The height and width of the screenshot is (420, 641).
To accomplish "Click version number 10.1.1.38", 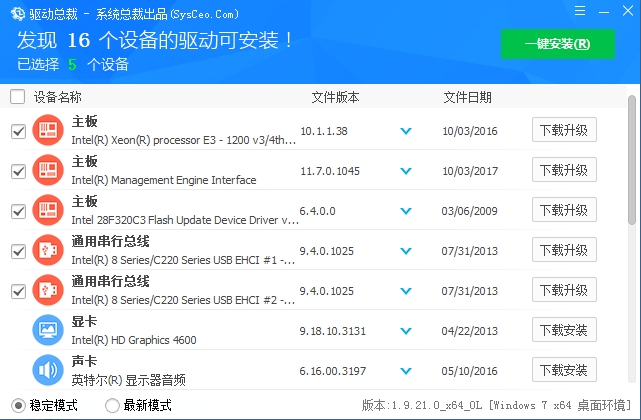I will 324,131.
